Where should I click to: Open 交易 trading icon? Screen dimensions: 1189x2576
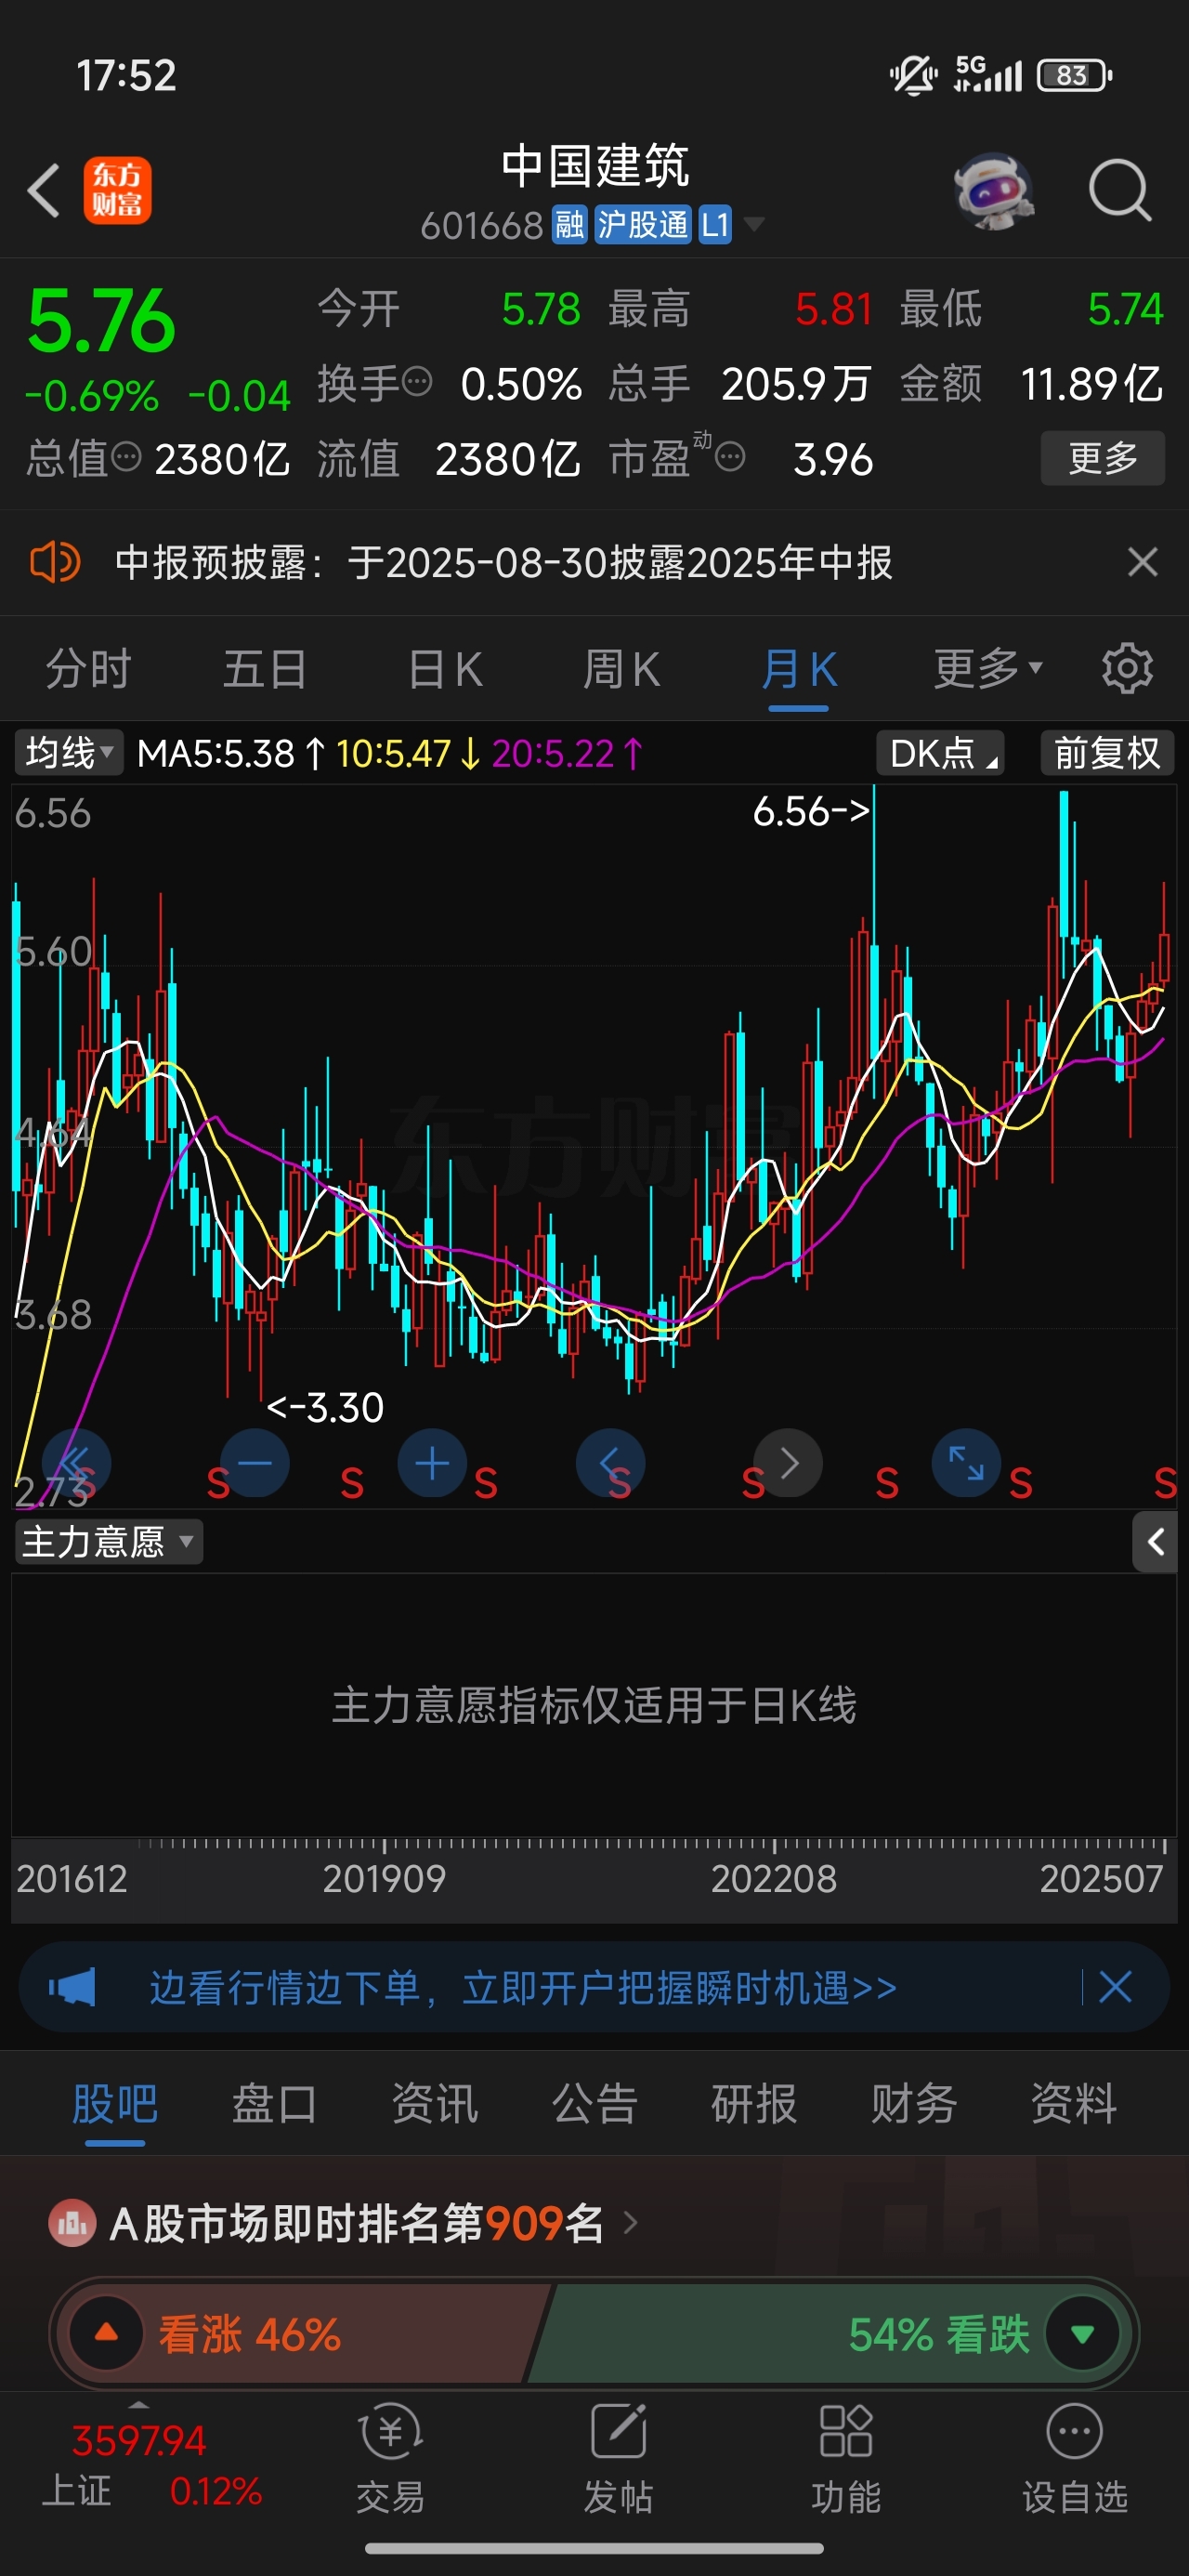click(x=391, y=2460)
